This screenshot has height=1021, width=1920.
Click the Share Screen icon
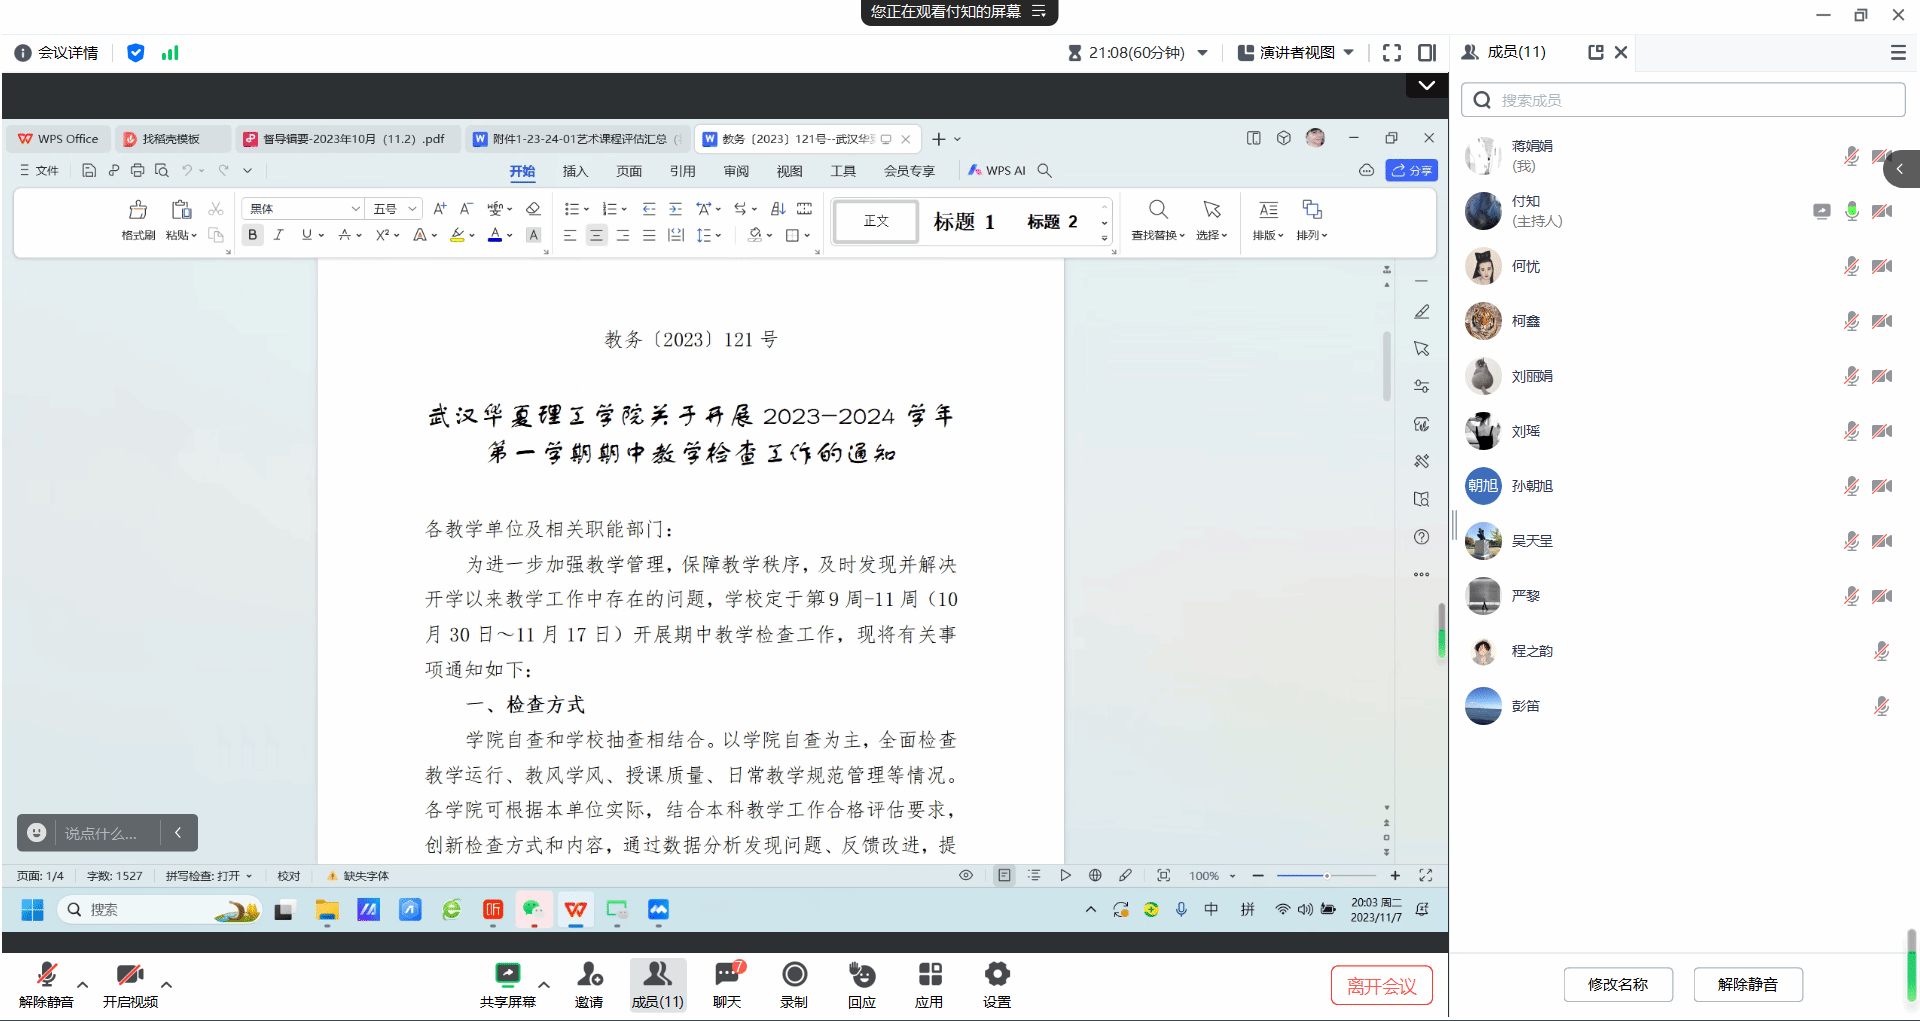(x=507, y=975)
